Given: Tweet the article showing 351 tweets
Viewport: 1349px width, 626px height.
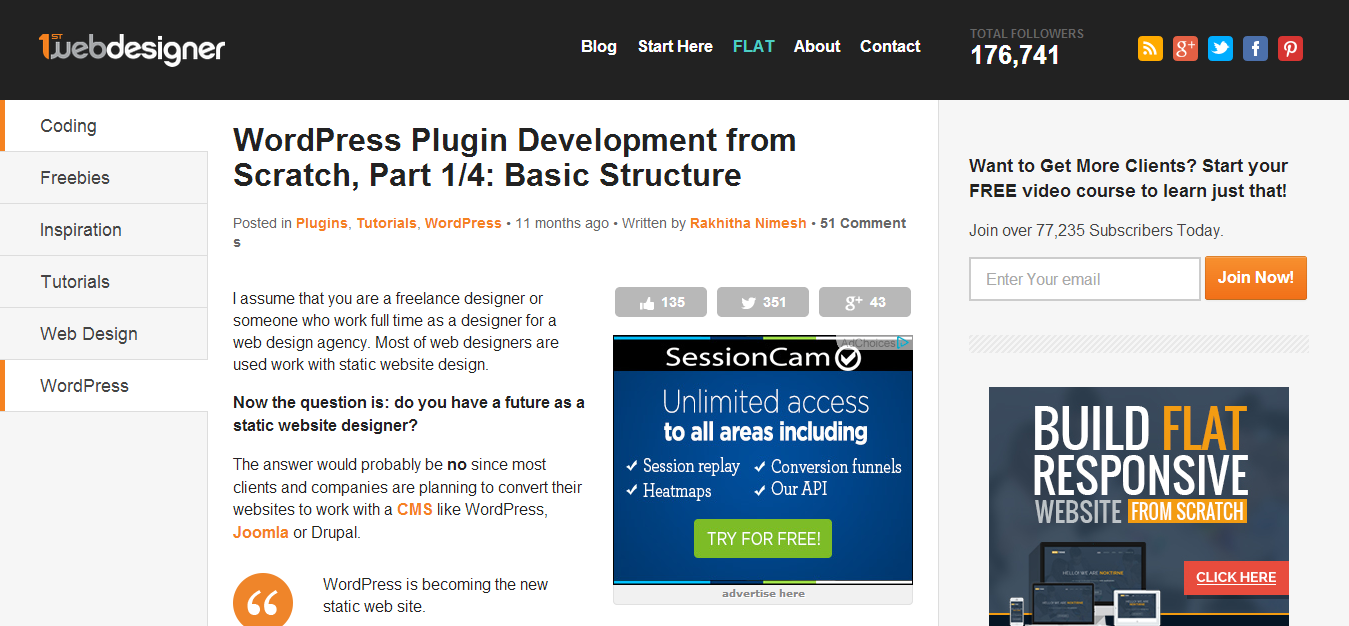Looking at the screenshot, I should 763,302.
